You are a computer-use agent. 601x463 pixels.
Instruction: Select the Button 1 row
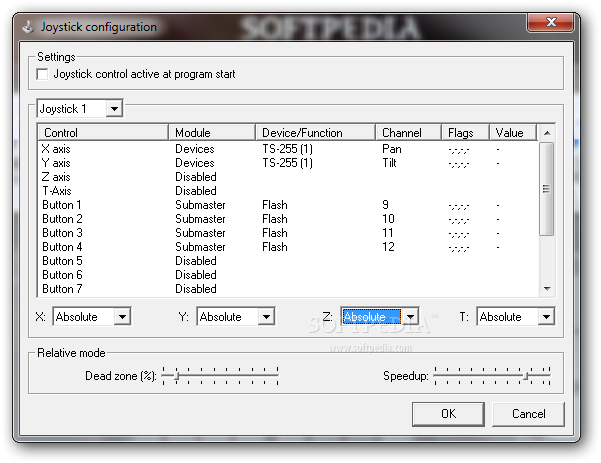pyautogui.click(x=287, y=205)
